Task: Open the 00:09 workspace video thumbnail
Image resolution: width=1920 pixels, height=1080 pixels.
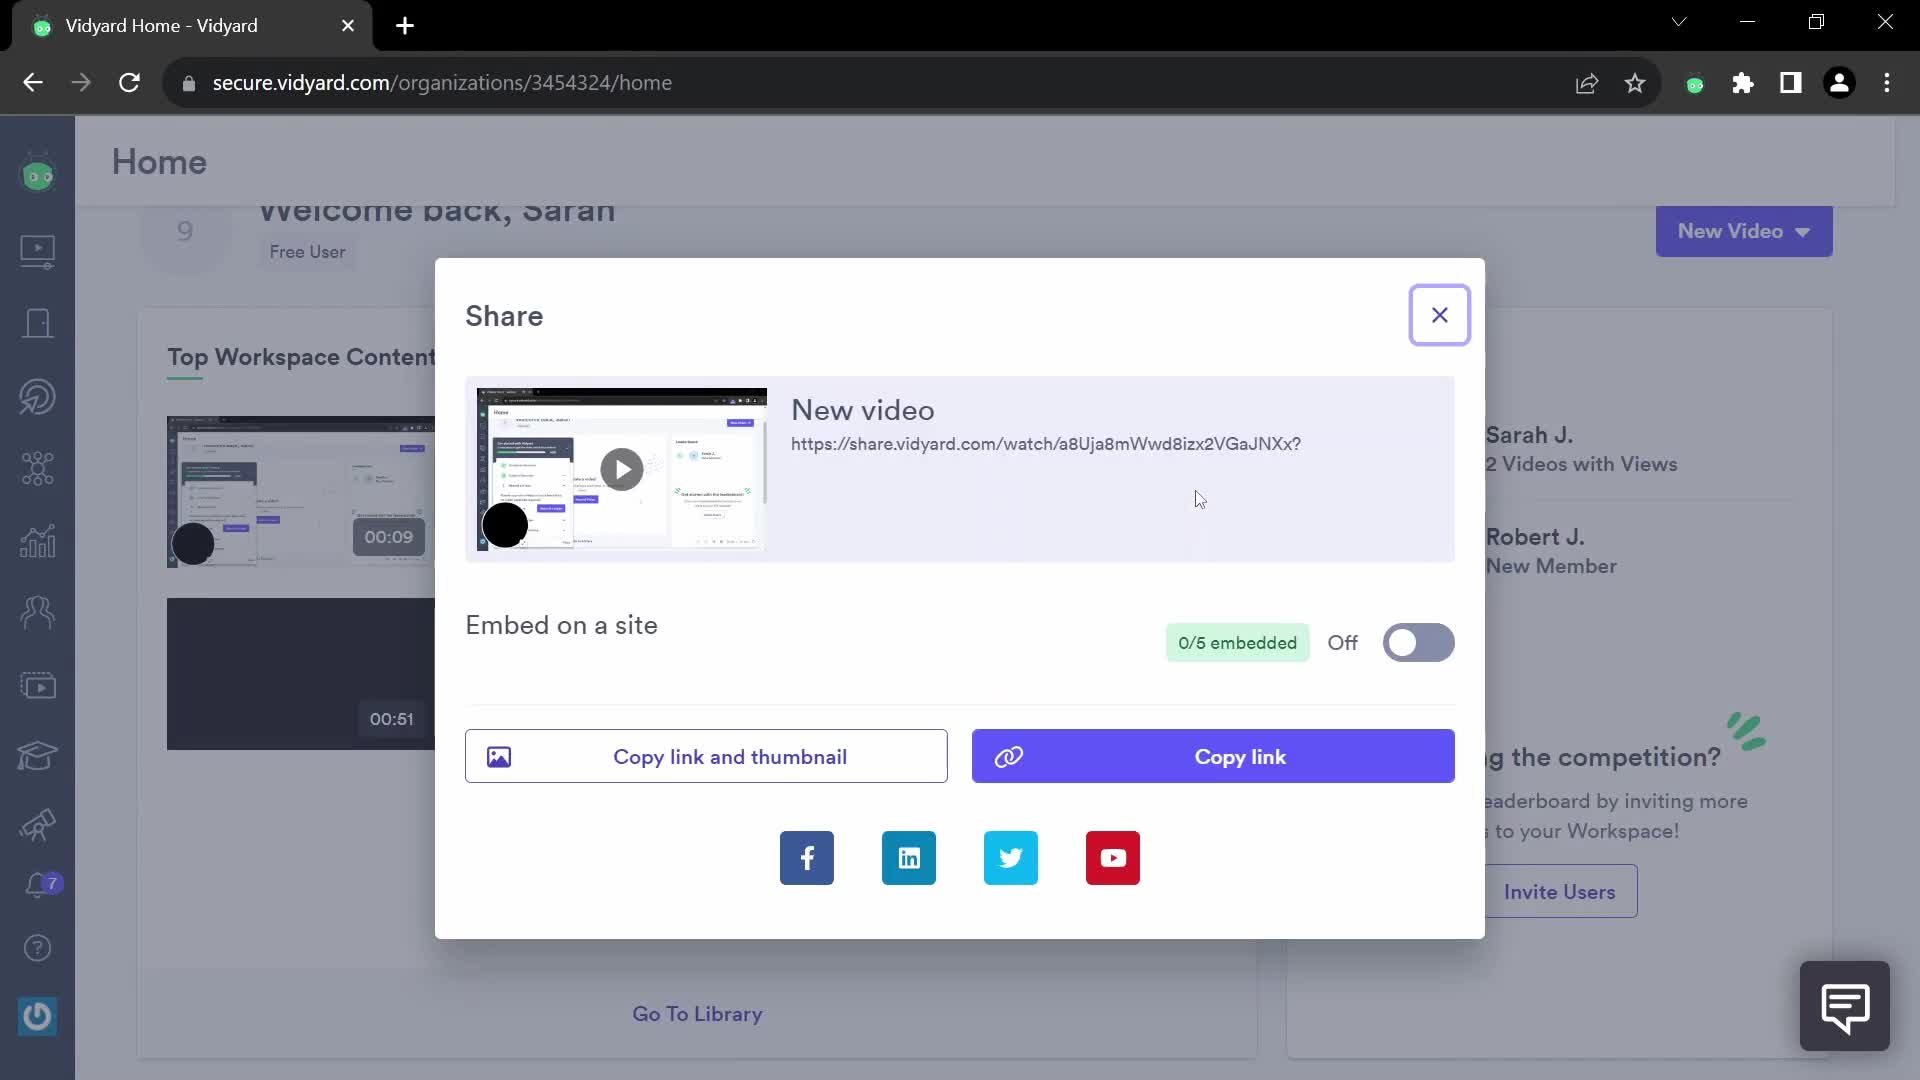Action: 301,492
